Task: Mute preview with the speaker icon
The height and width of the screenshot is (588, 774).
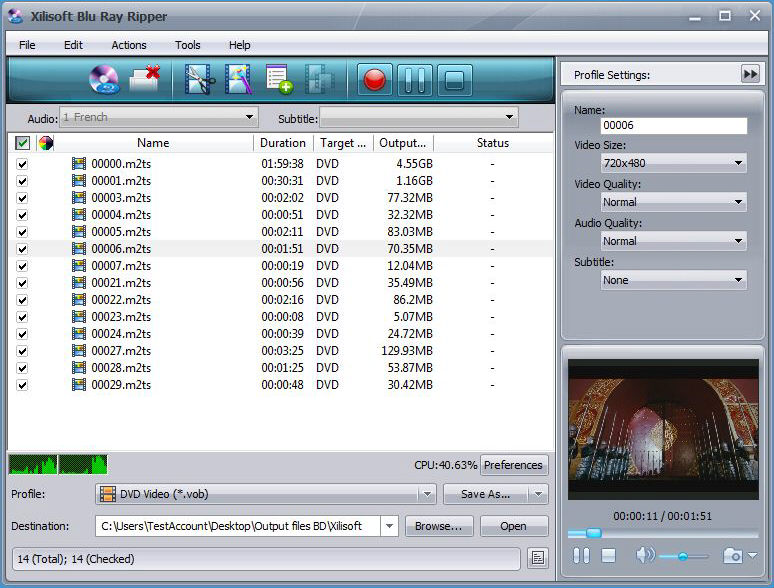Action: [645, 555]
